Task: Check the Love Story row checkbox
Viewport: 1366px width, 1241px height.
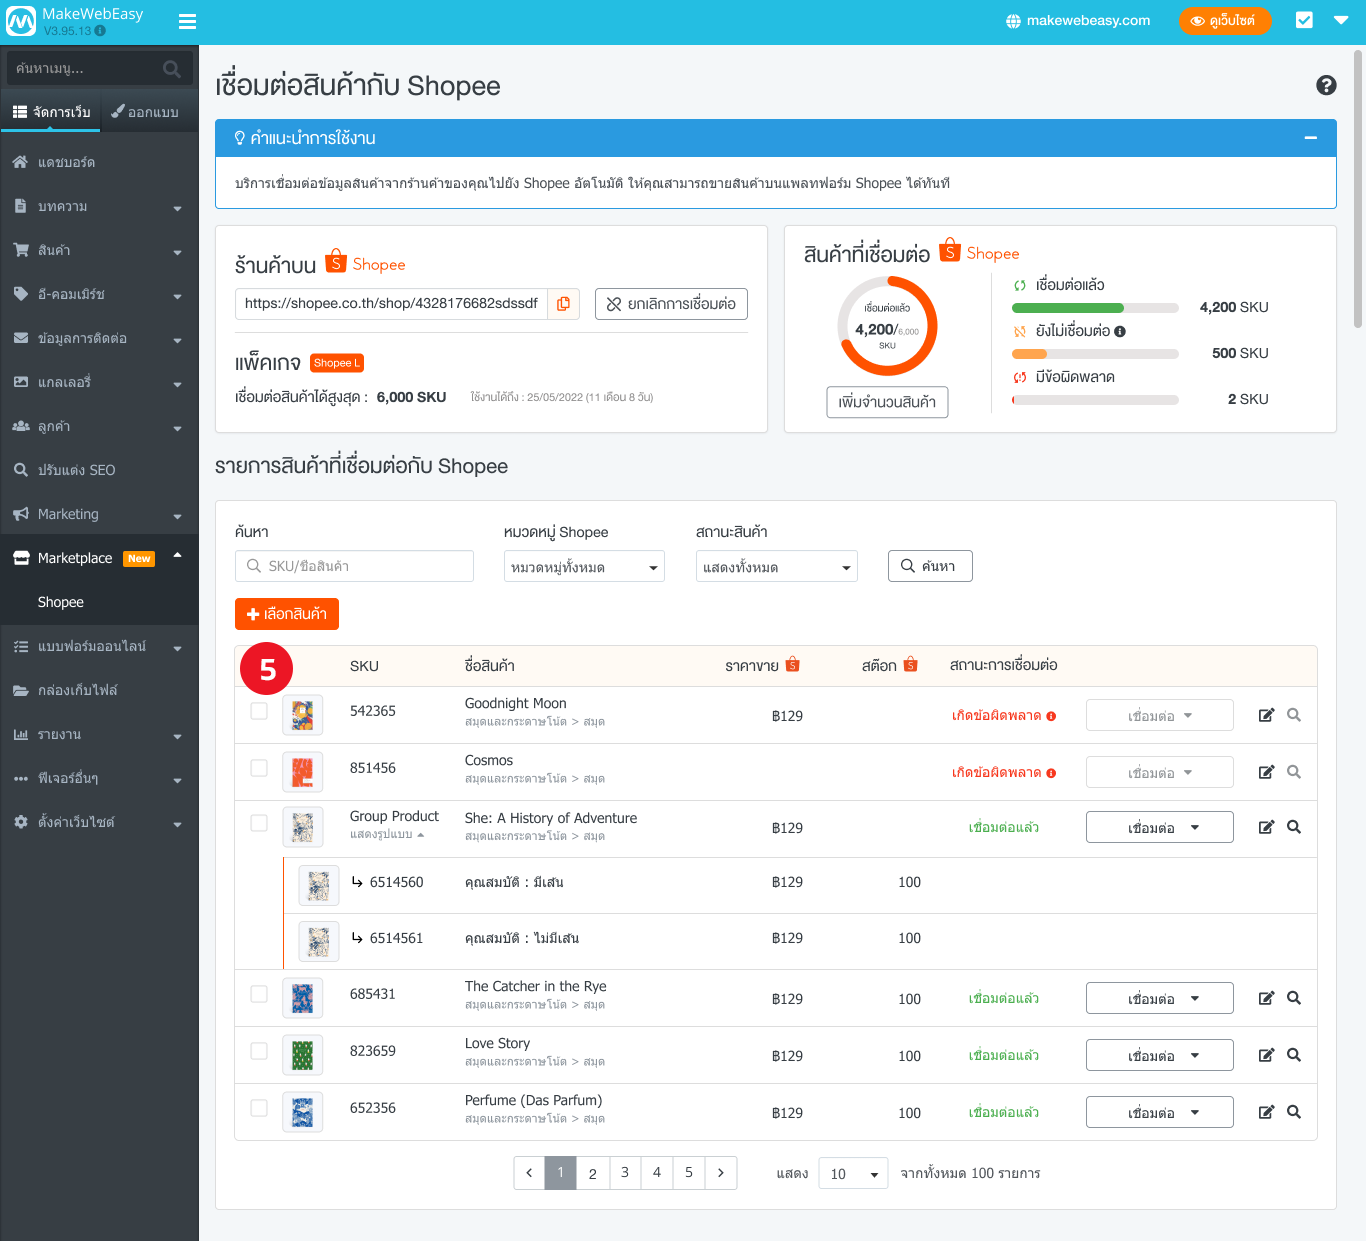Action: point(259,1051)
